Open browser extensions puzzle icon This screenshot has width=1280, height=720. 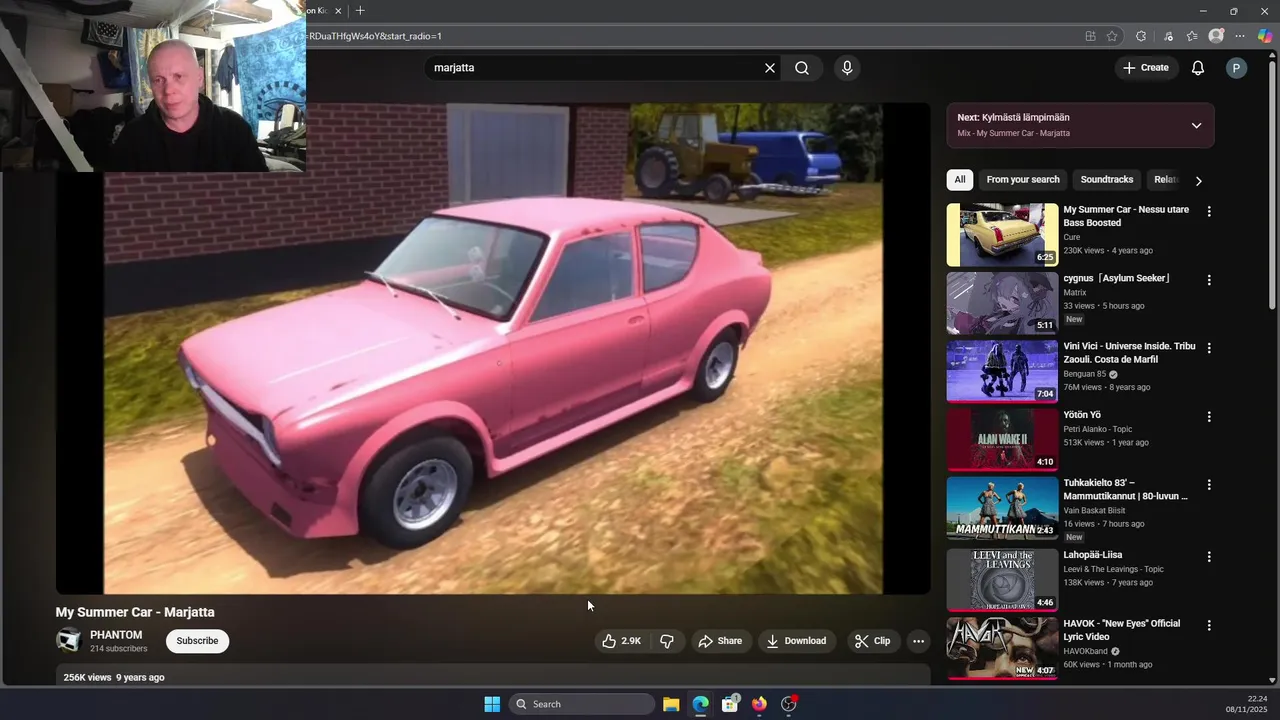point(1141,36)
